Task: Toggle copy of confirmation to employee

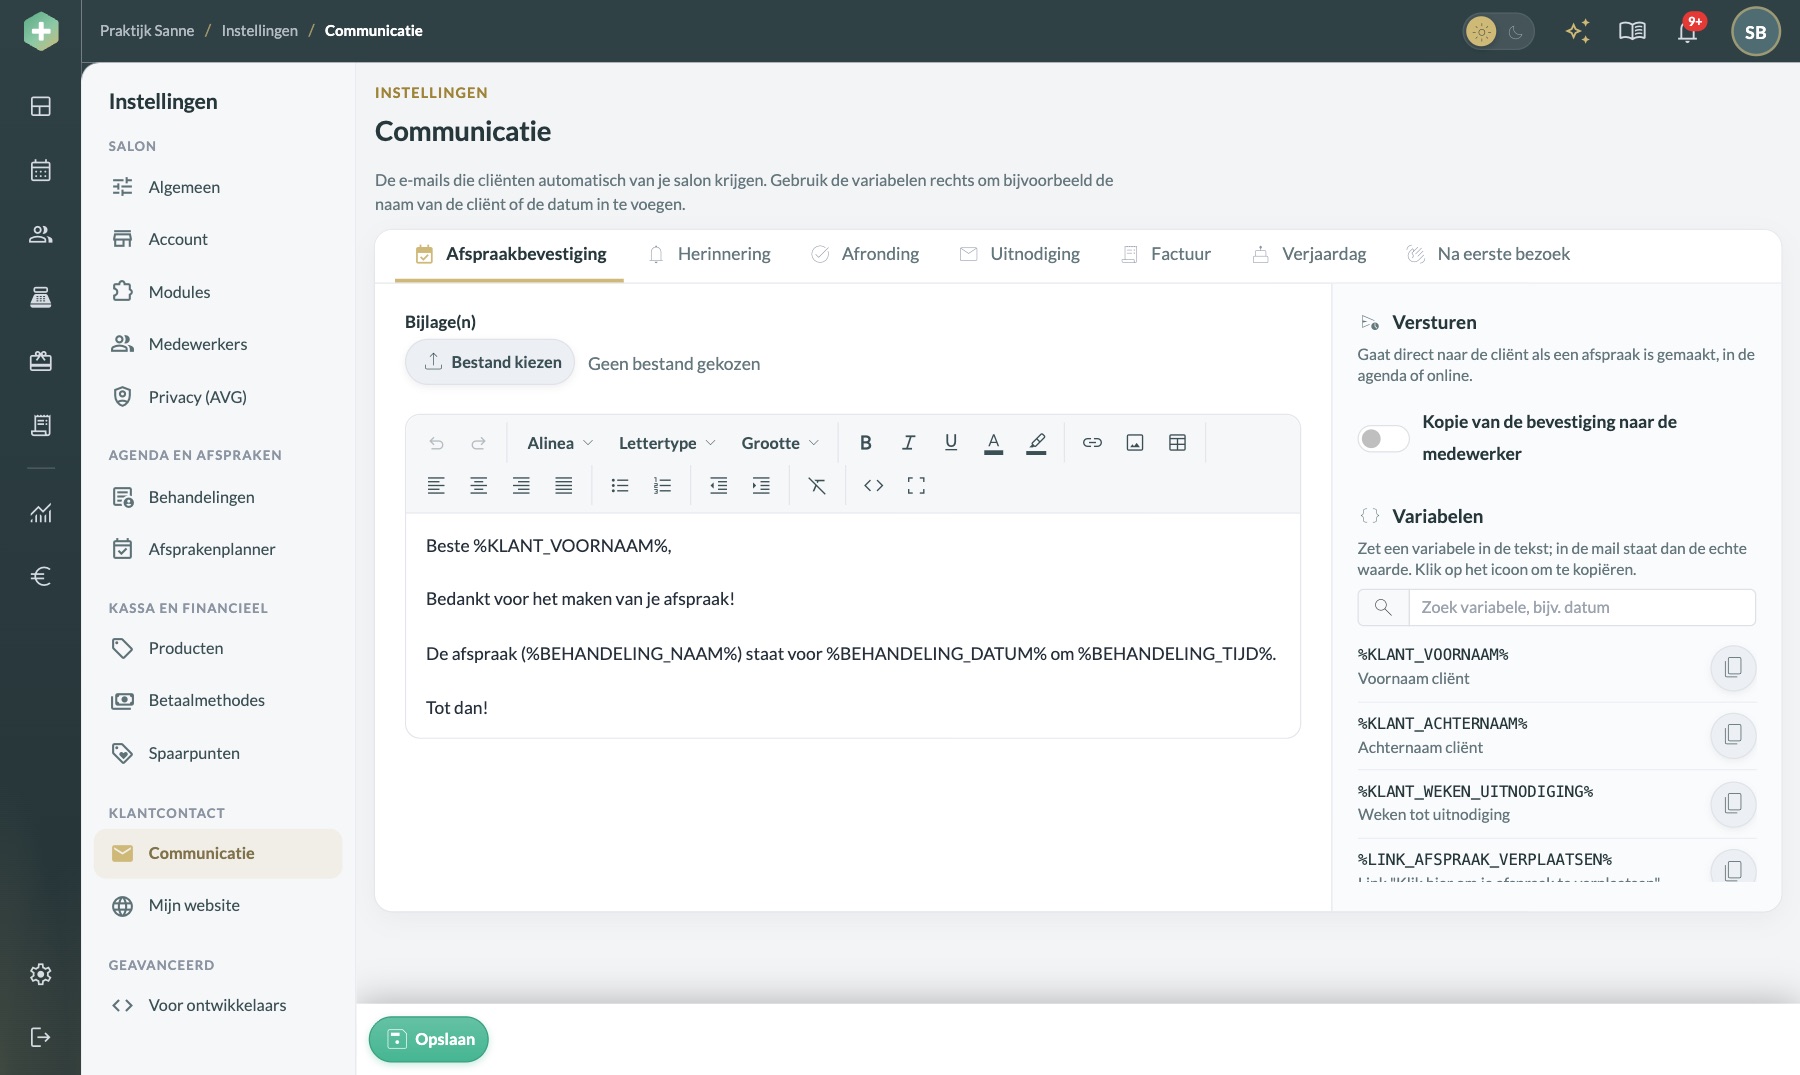Action: pos(1383,438)
